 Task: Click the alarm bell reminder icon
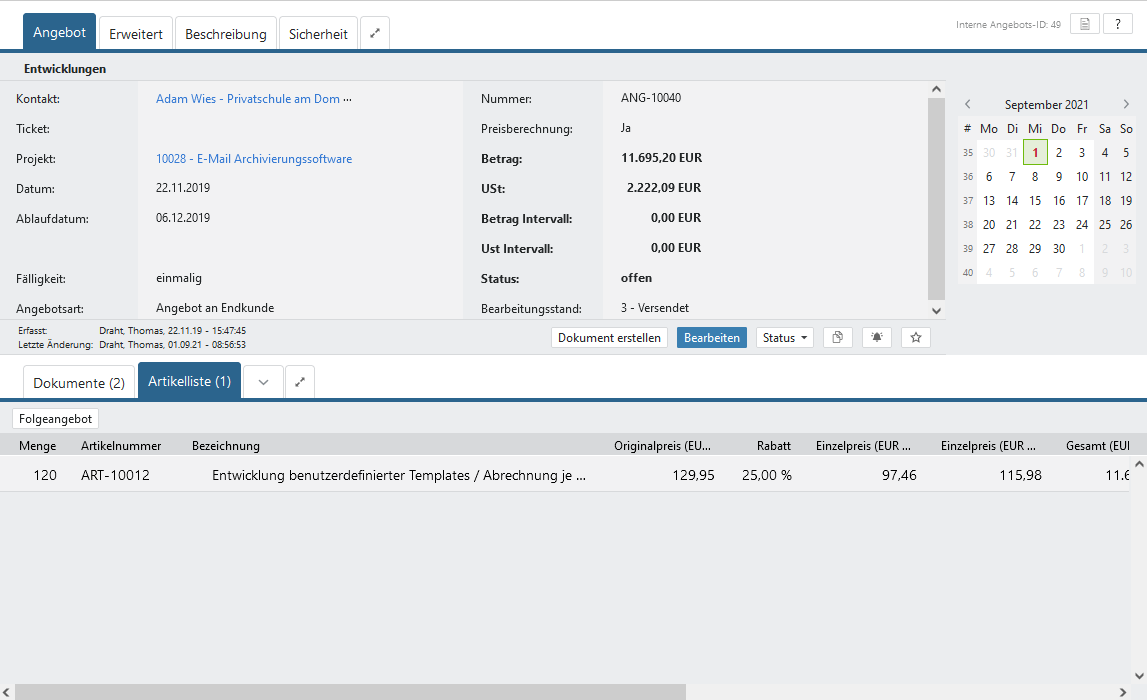(x=877, y=338)
